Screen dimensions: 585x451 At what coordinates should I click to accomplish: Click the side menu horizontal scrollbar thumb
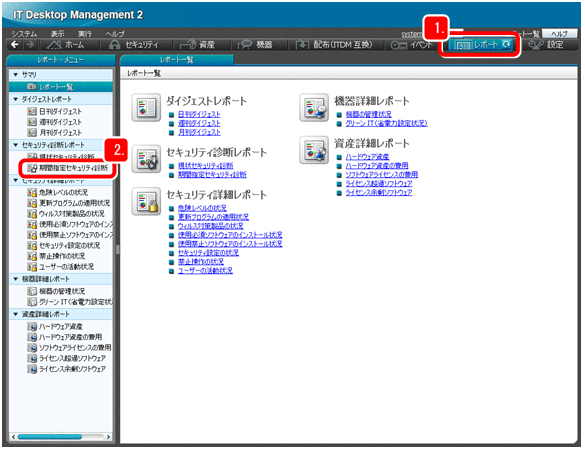click(50, 436)
